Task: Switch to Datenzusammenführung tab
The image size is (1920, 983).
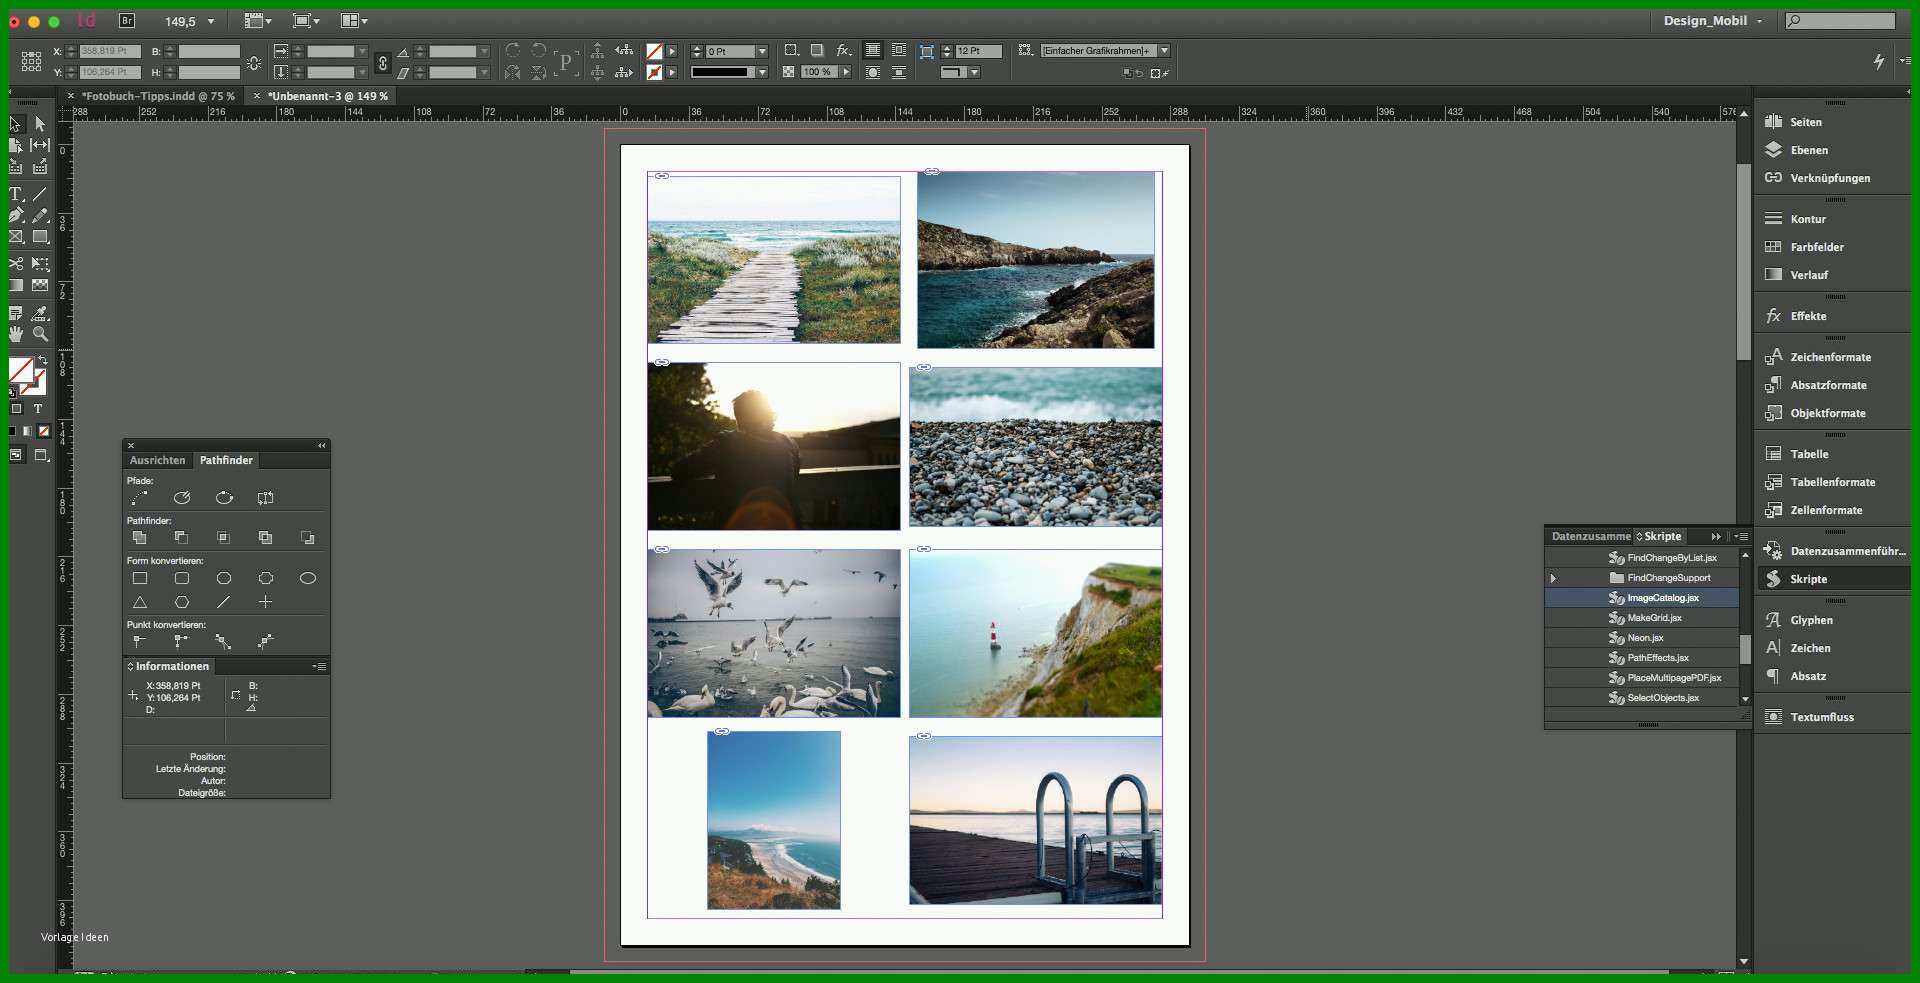Action: (x=1590, y=536)
